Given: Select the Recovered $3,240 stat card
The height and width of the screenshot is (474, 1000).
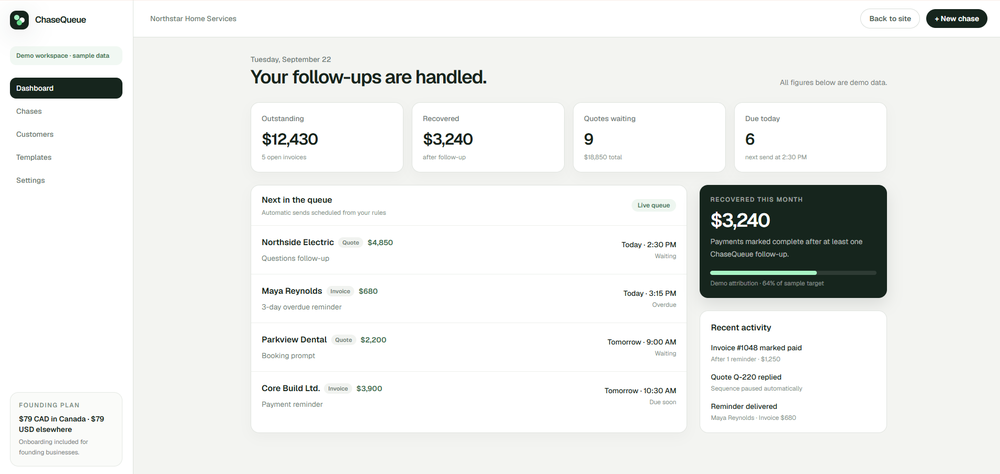Looking at the screenshot, I should (488, 137).
